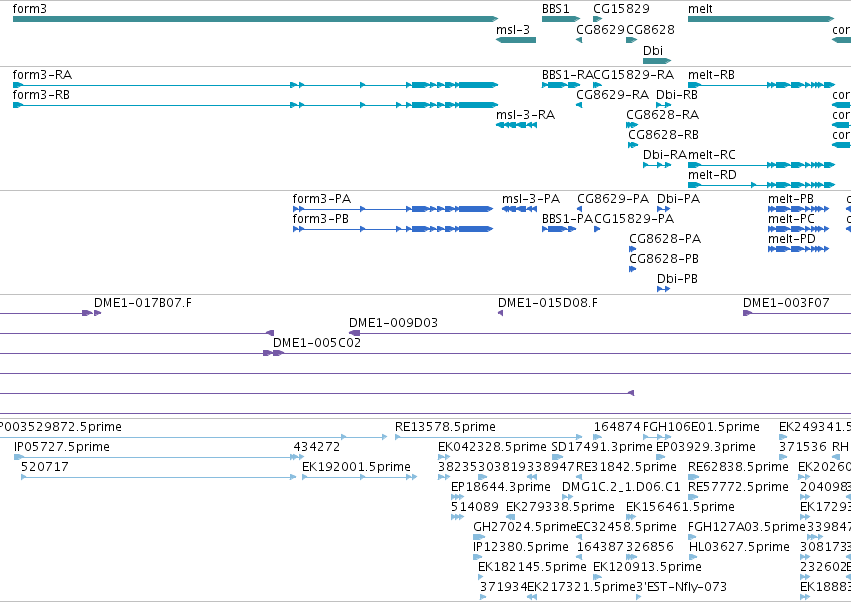
Task: Click the 434272 EST label
Action: point(316,447)
